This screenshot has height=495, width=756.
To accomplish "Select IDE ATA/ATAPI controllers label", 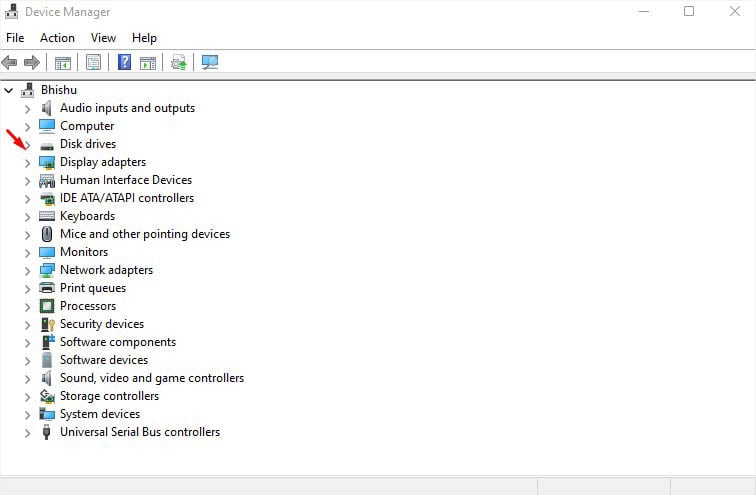I will coord(127,198).
